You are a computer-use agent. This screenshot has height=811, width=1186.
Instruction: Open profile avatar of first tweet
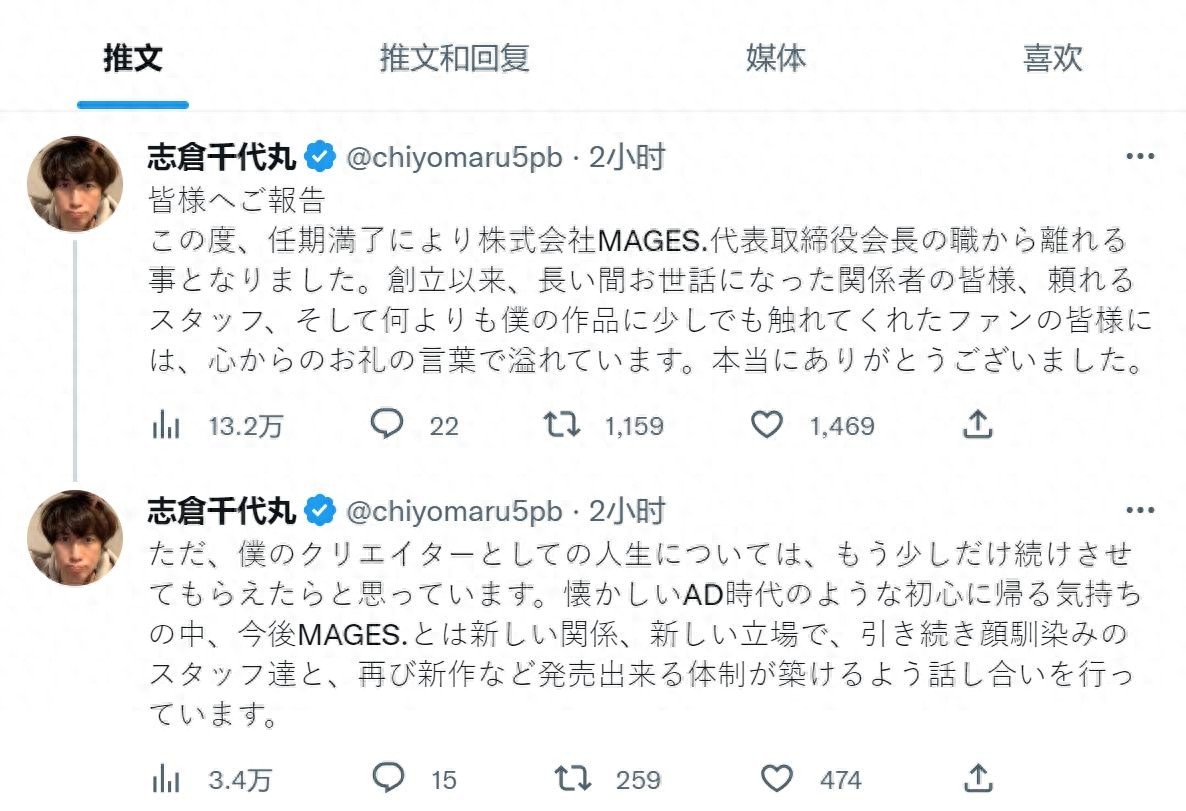[x=75, y=183]
